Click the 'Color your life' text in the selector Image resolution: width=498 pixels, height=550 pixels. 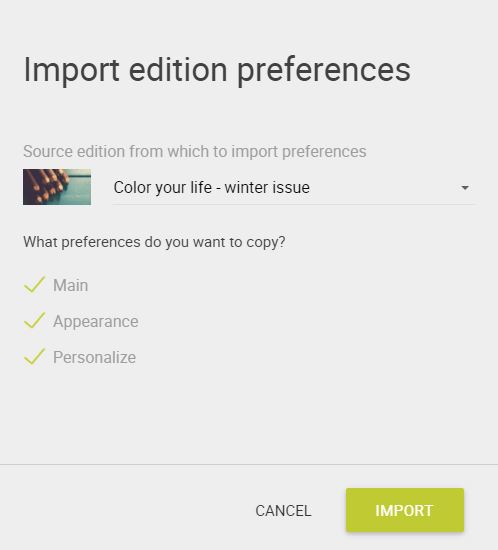click(x=163, y=188)
